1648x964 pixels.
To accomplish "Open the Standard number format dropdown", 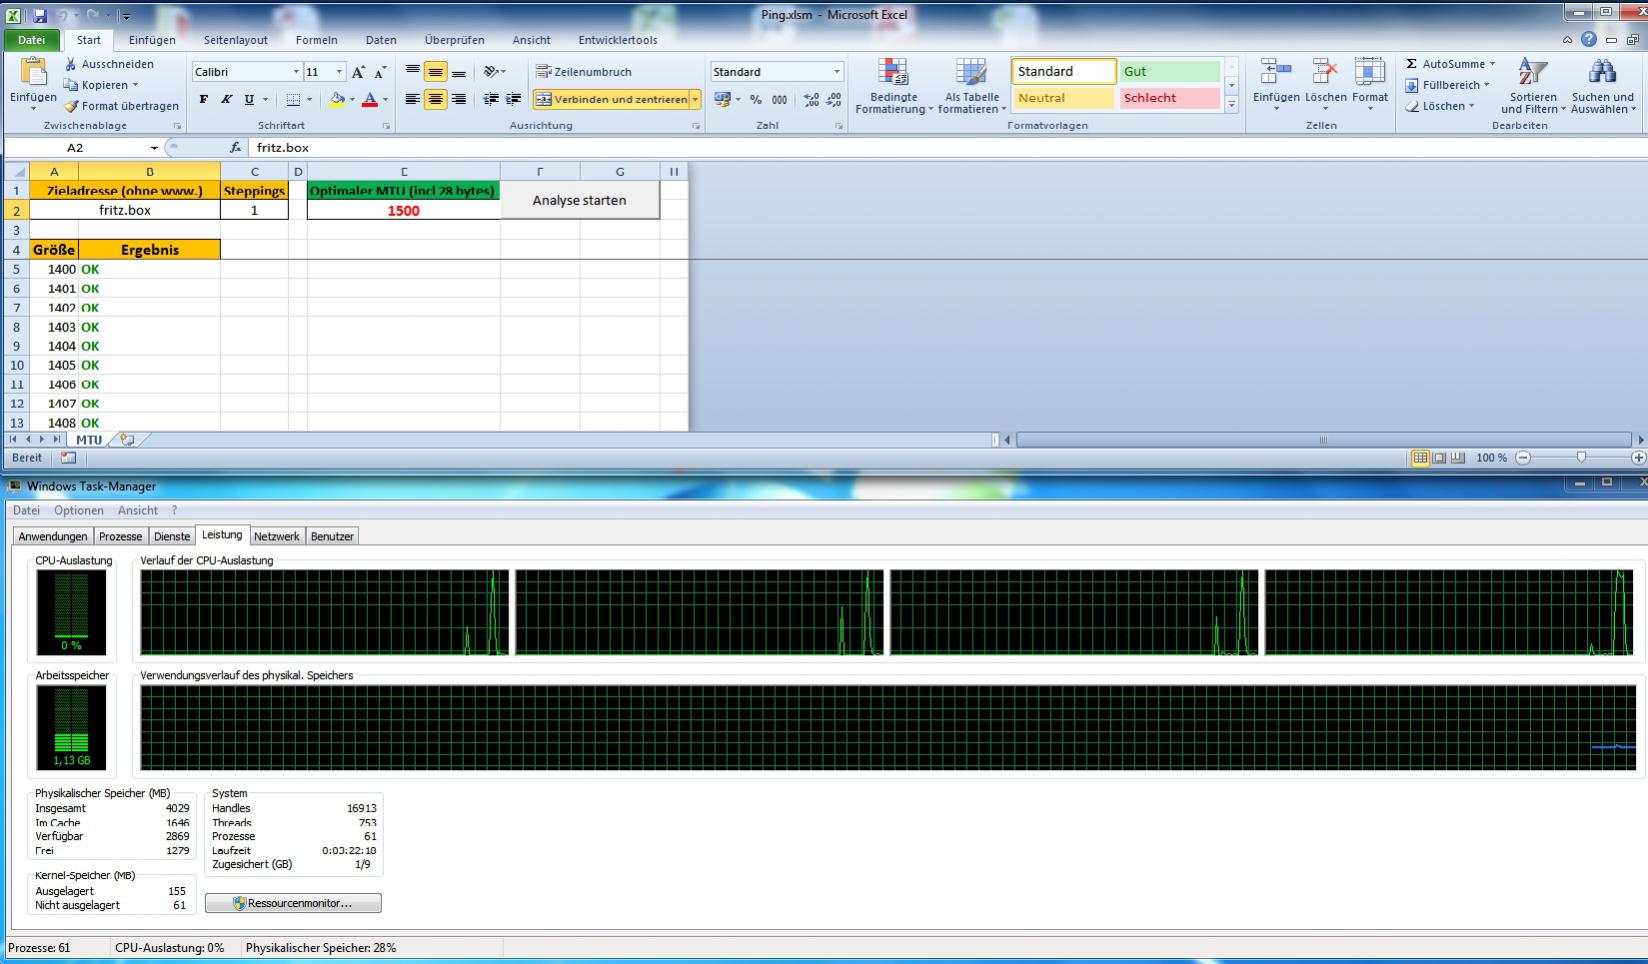I will coord(837,72).
